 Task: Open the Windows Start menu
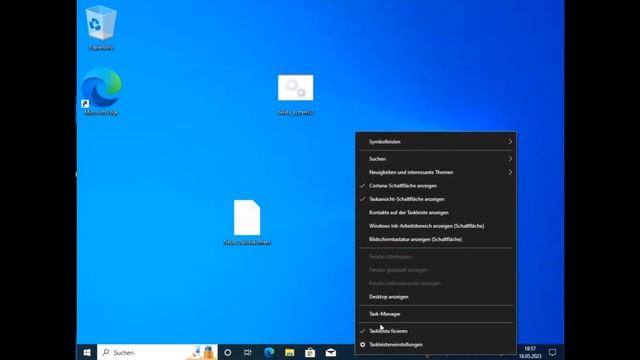click(x=87, y=352)
